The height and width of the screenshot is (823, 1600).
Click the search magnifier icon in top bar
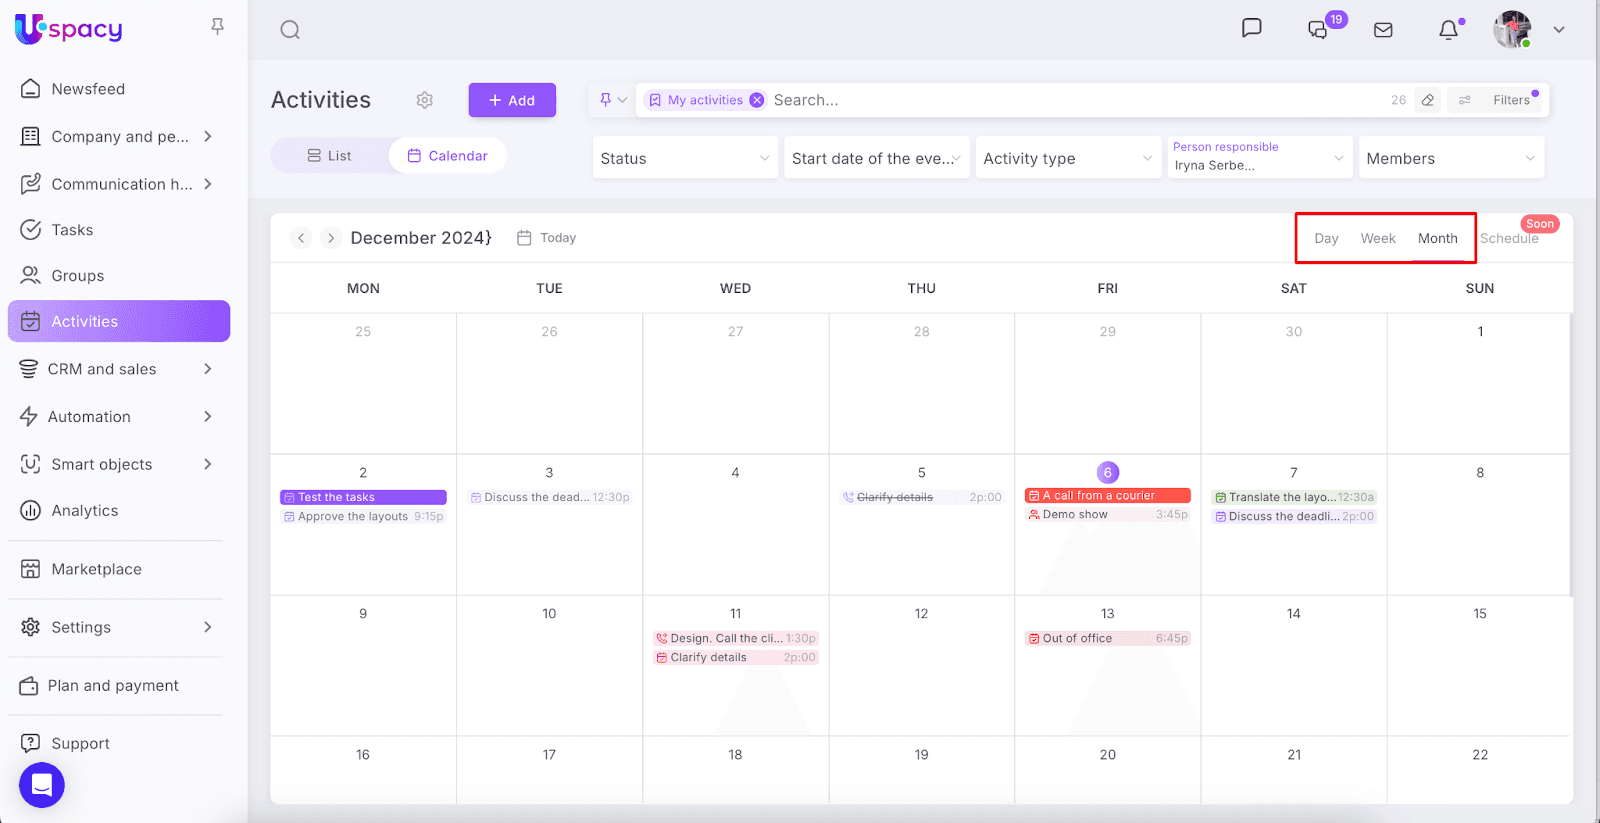pyautogui.click(x=290, y=30)
